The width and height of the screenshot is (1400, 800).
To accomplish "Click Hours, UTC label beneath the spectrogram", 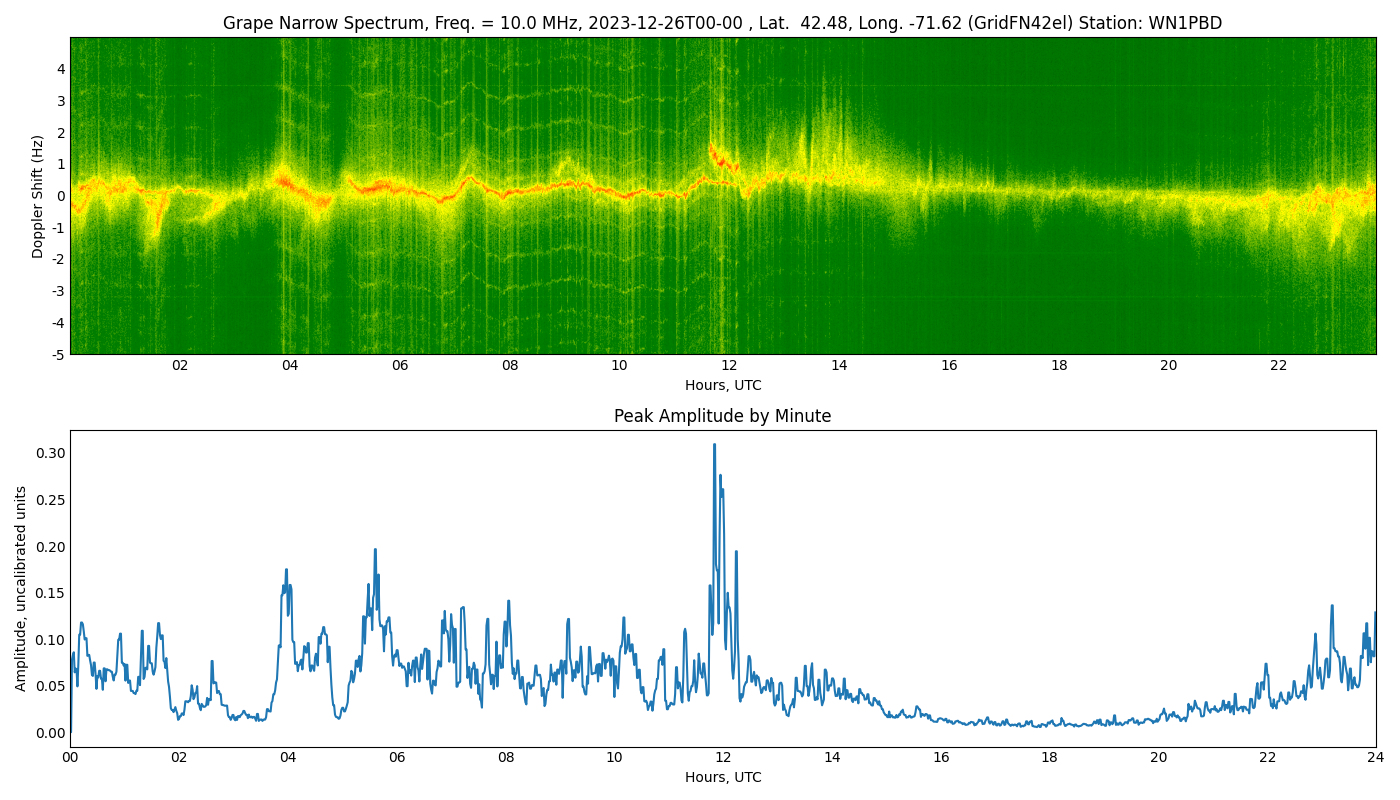I will click(722, 385).
